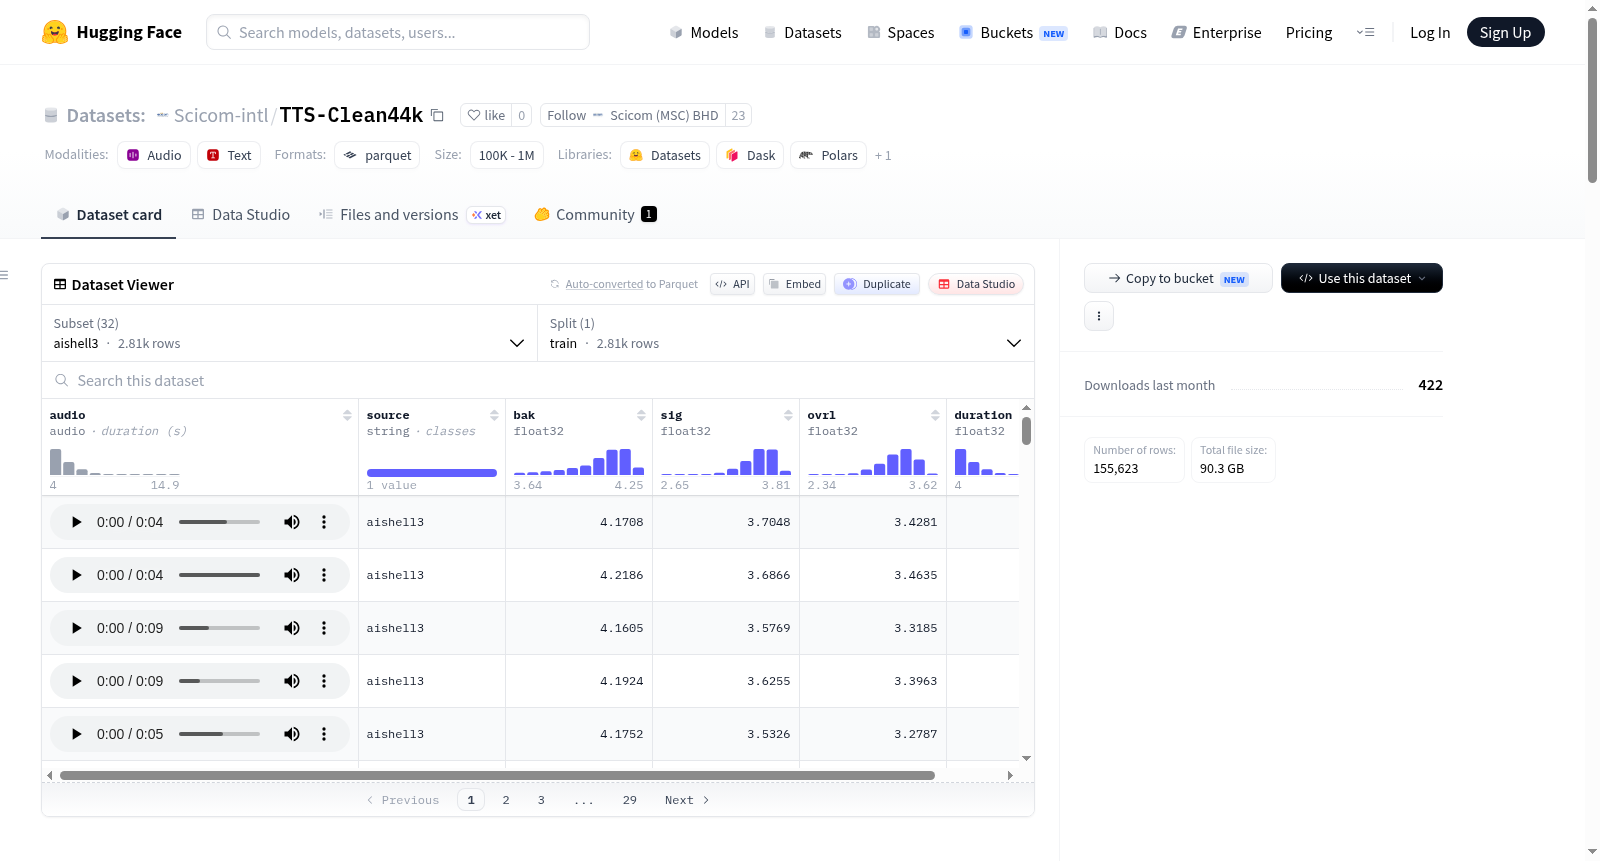Copy dataset name with the copy icon
This screenshot has width=1600, height=861.
coord(437,115)
